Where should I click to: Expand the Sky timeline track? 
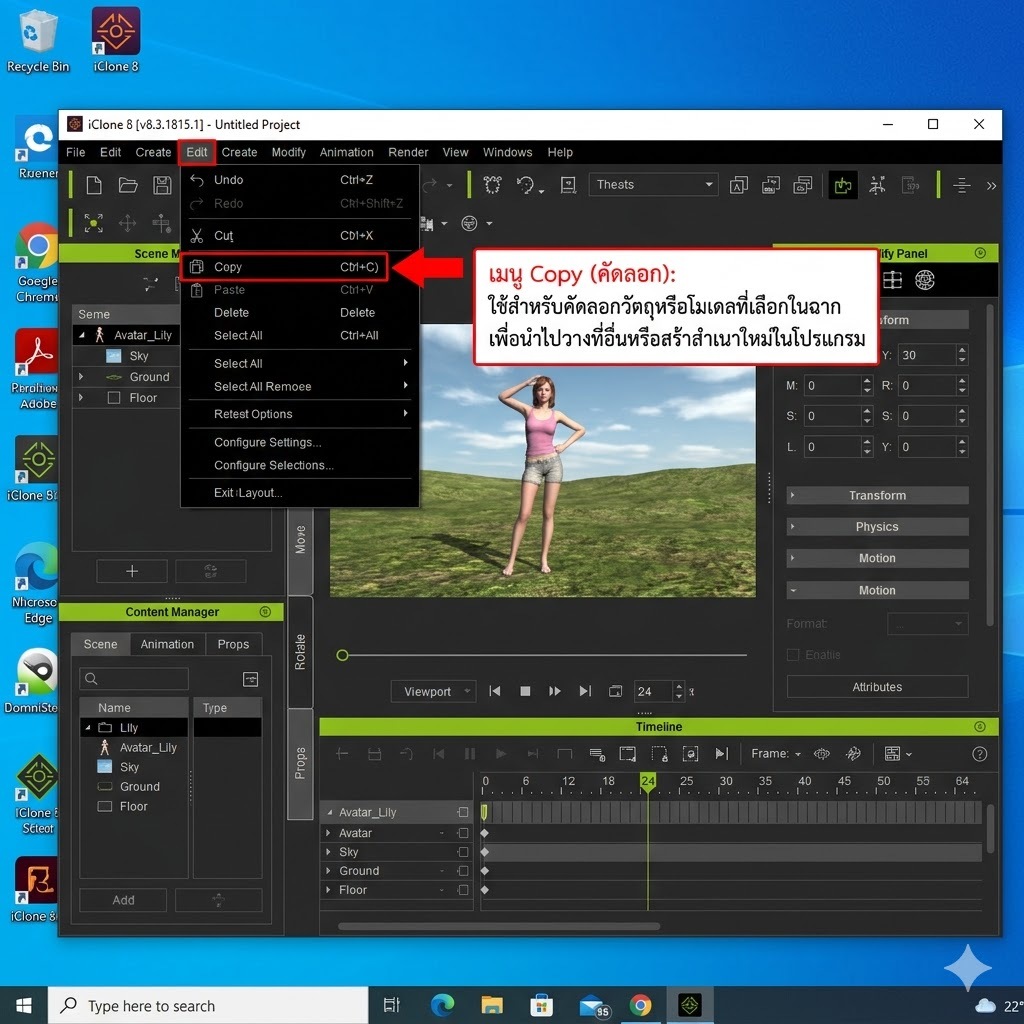[x=328, y=852]
